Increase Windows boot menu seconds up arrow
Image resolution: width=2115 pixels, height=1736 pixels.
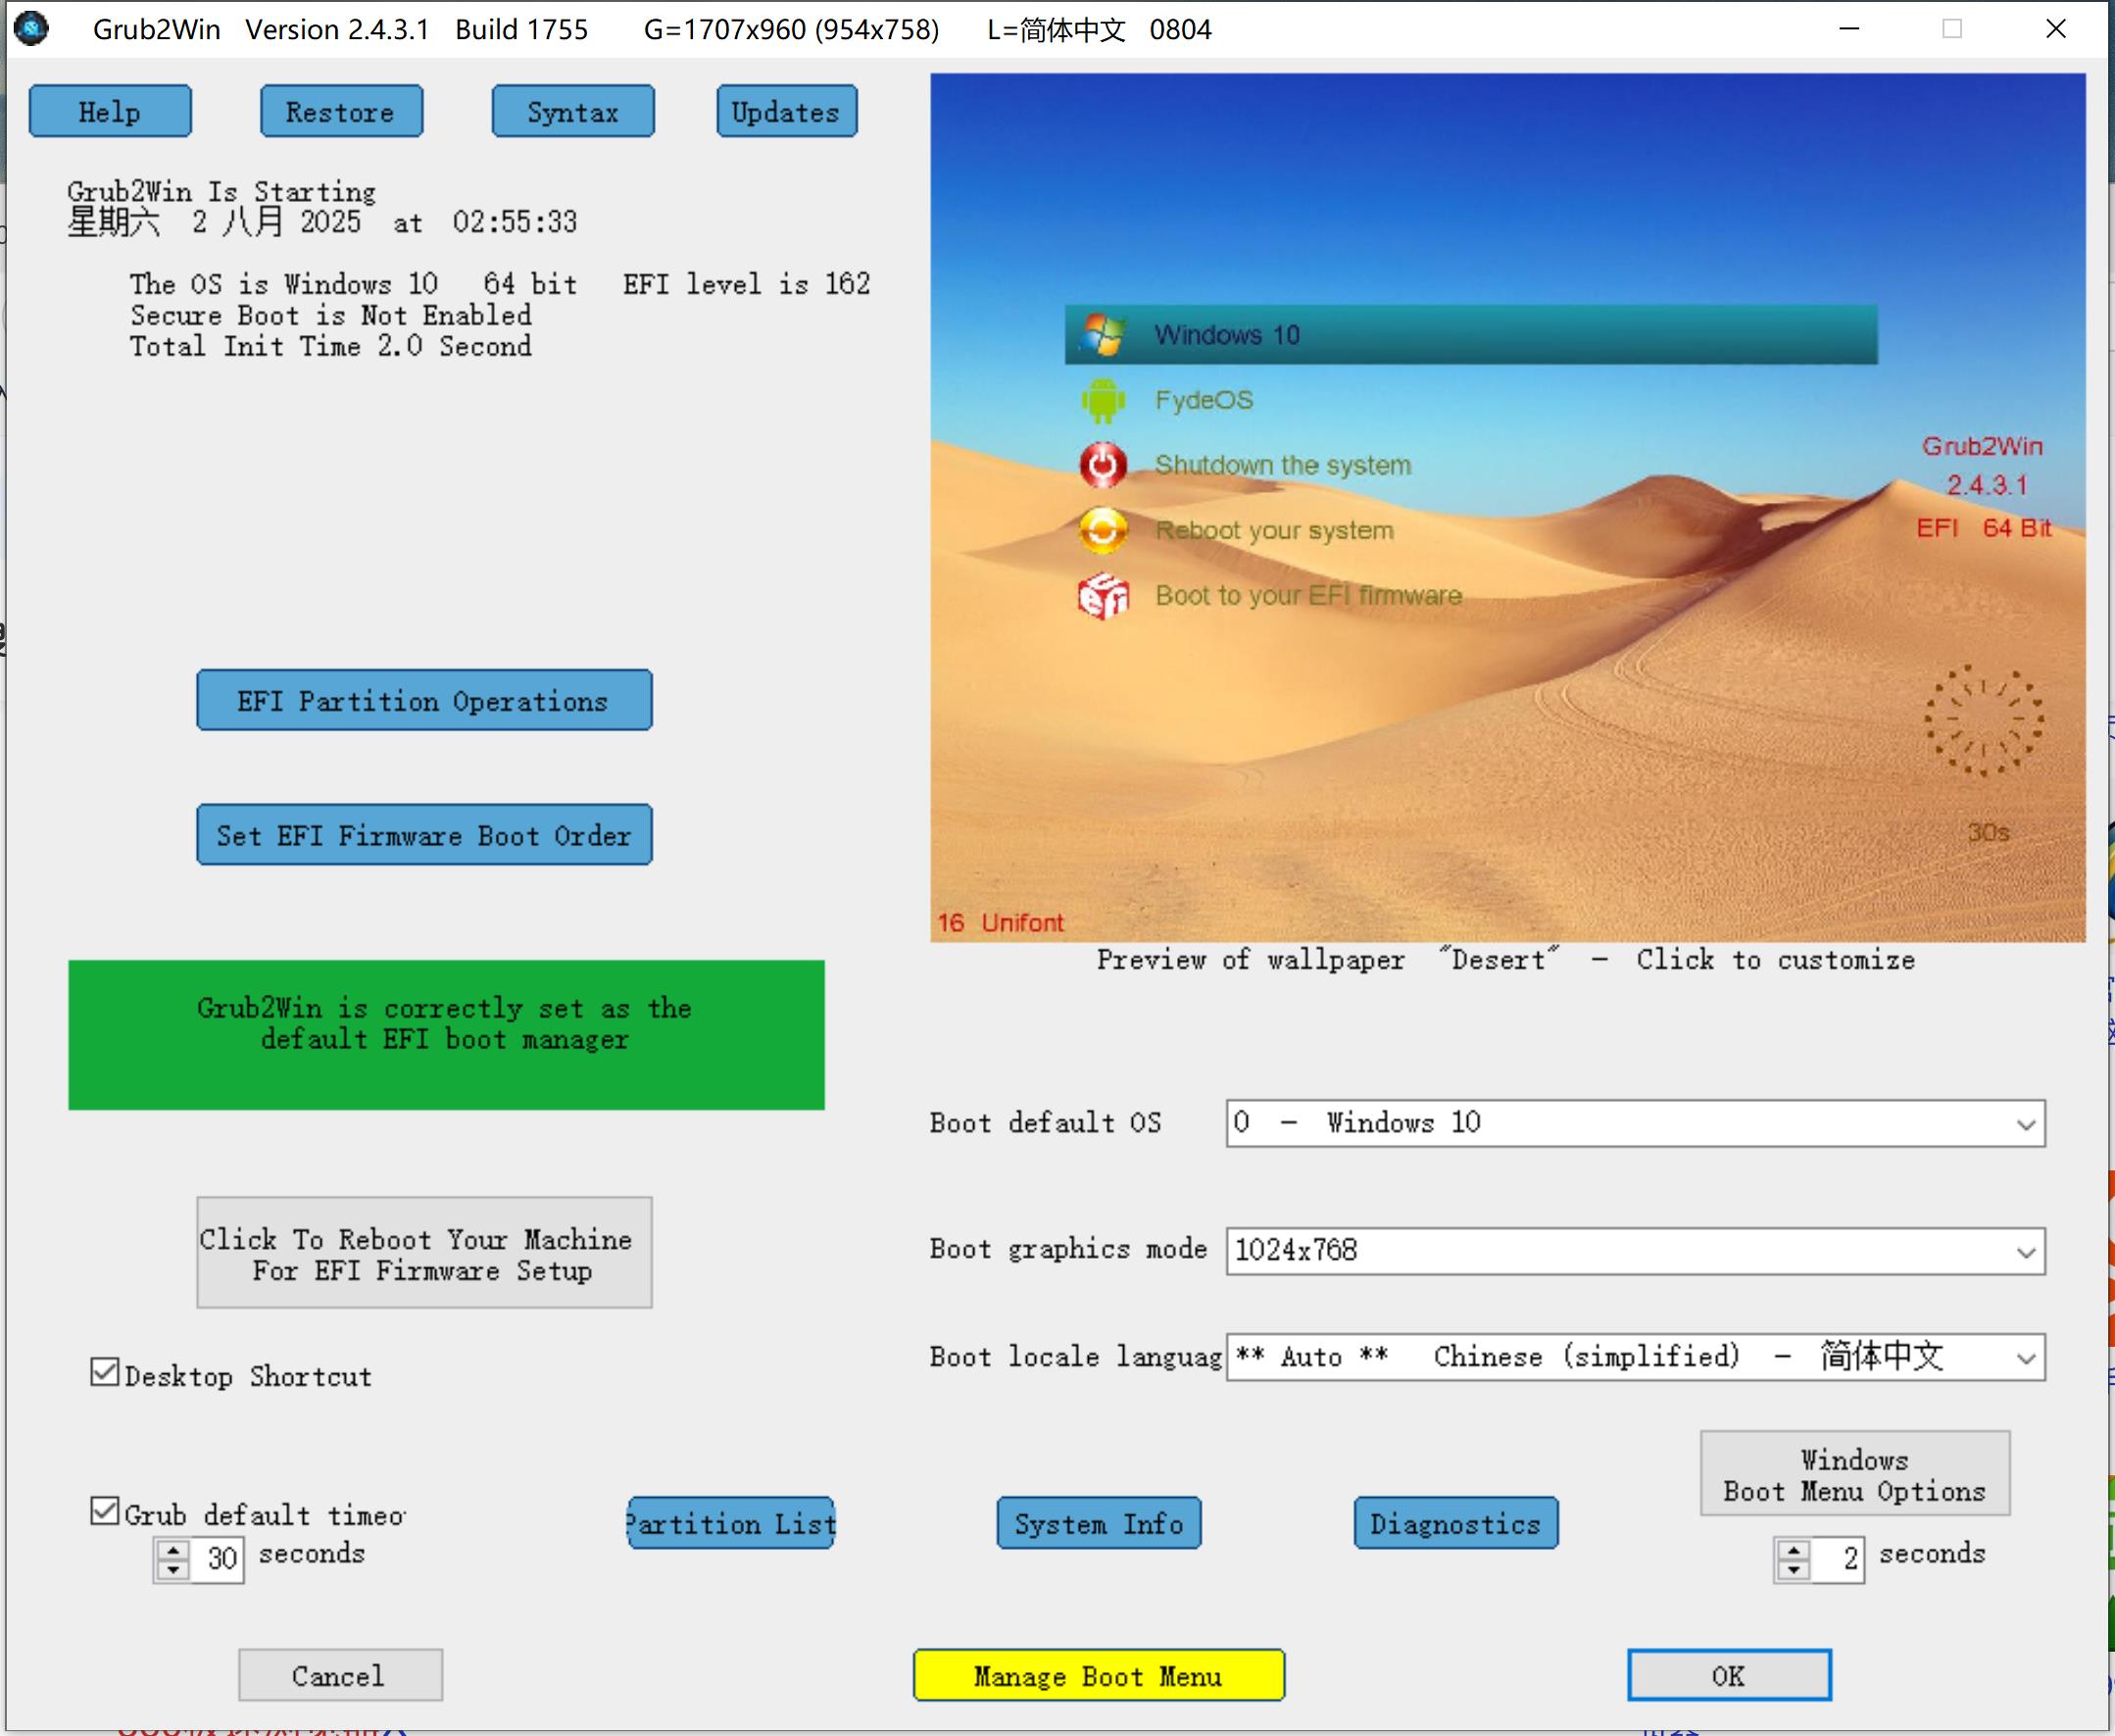coord(1793,1551)
